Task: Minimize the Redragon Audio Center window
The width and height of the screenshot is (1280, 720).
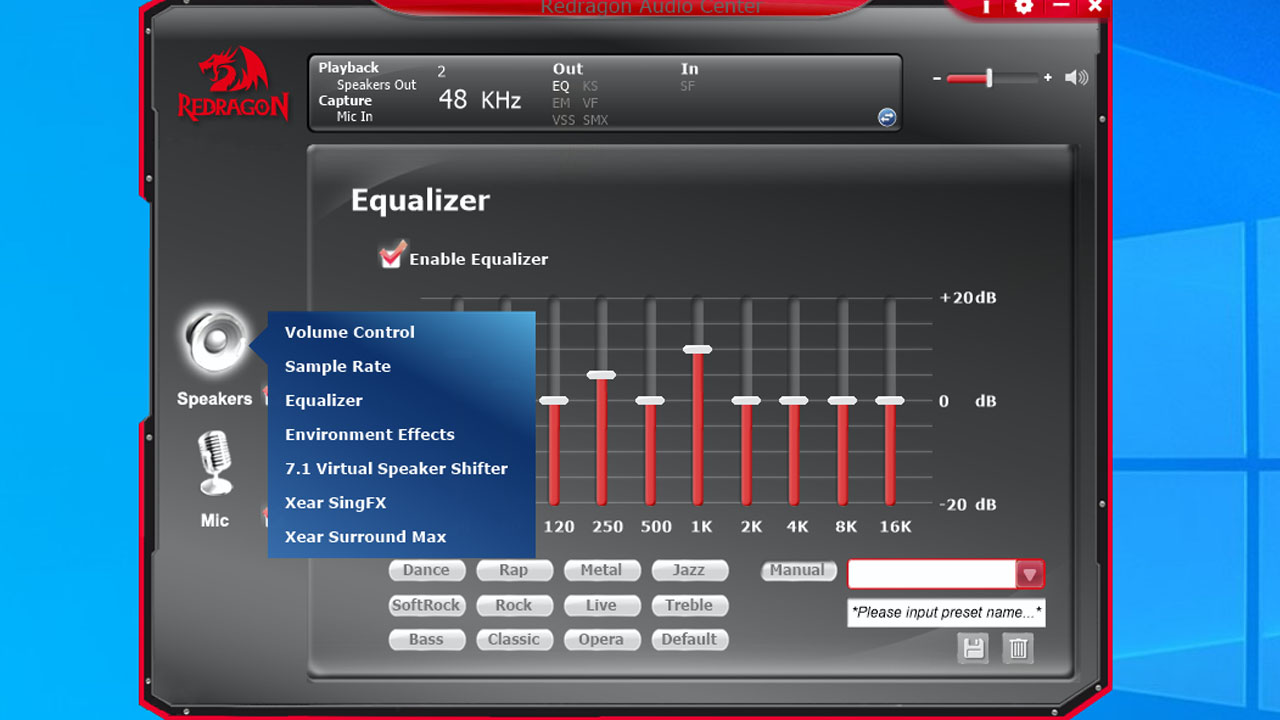Action: tap(1062, 6)
